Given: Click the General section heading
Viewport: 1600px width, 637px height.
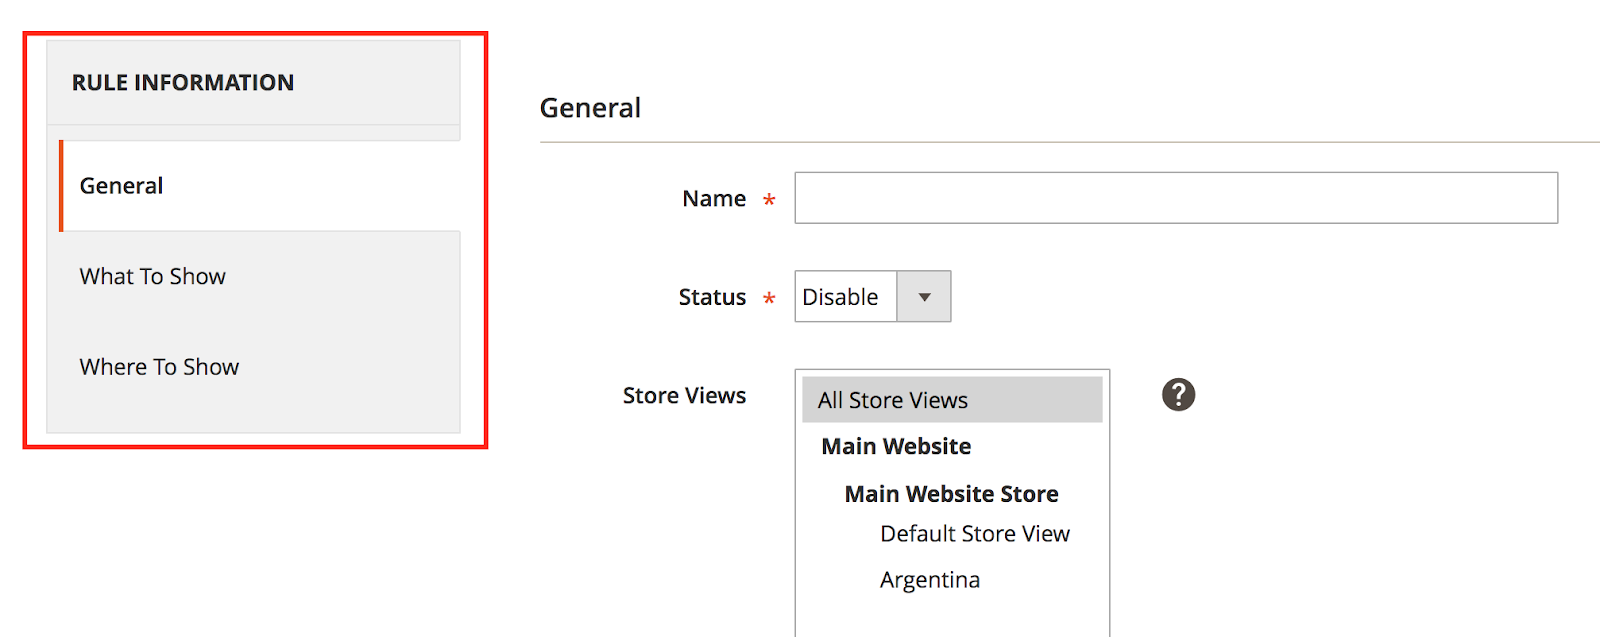Looking at the screenshot, I should (x=590, y=108).
